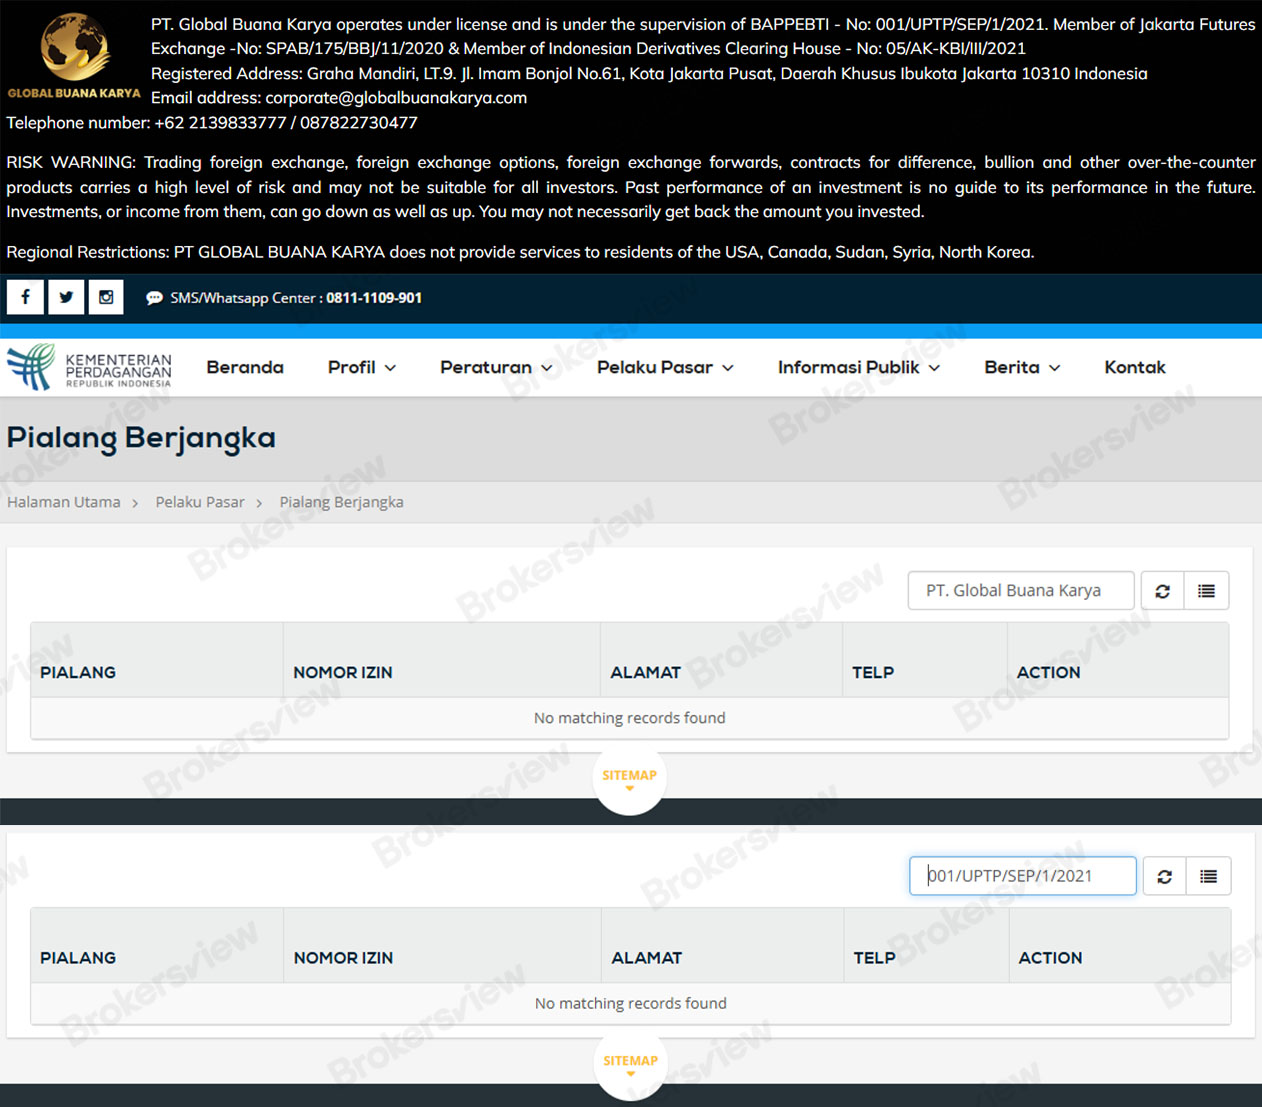Viewport: 1262px width, 1107px height.
Task: Click the SMS/Whatsapp Center chat bubble icon
Action: pyautogui.click(x=154, y=298)
